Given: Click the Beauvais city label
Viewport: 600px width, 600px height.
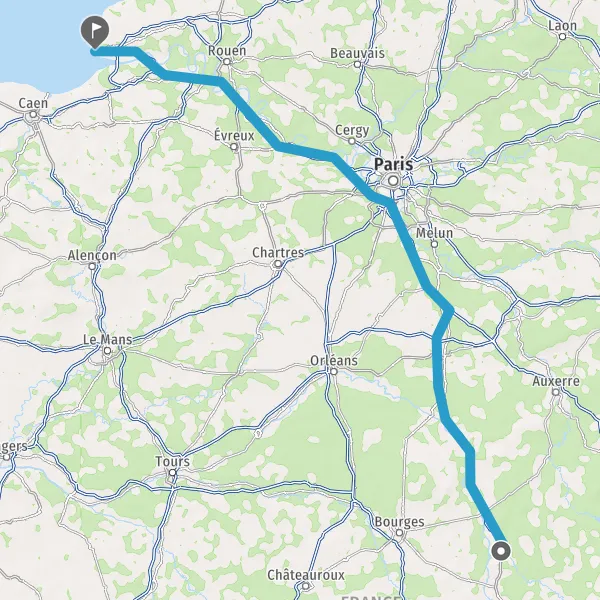Looking at the screenshot, I should click(357, 53).
